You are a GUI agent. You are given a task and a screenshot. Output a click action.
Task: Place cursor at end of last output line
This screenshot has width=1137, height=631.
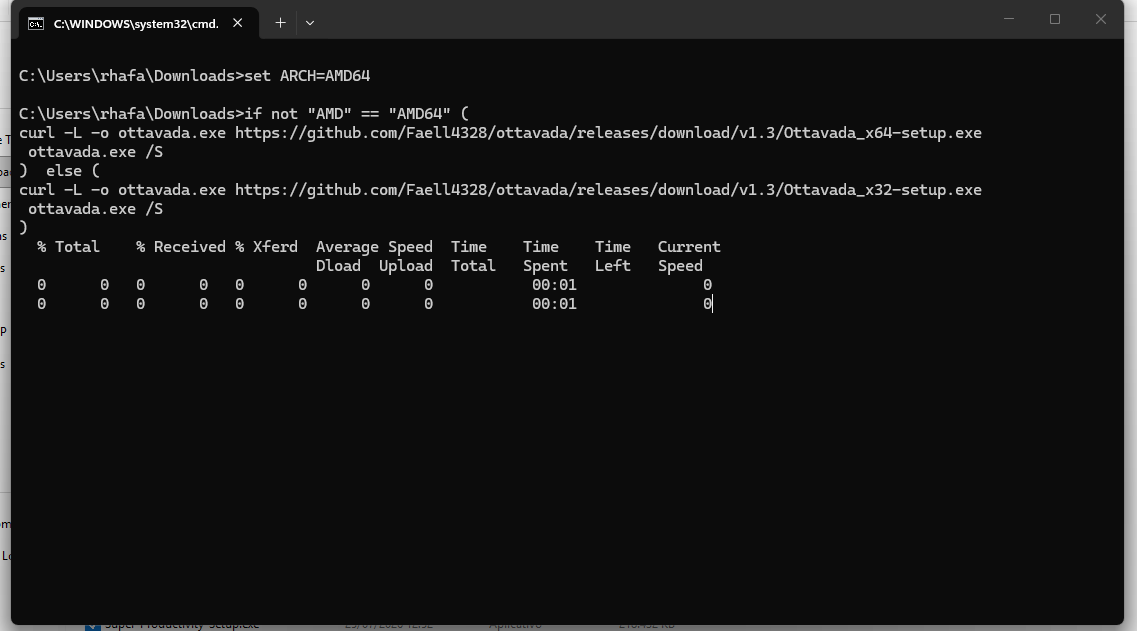tap(713, 305)
